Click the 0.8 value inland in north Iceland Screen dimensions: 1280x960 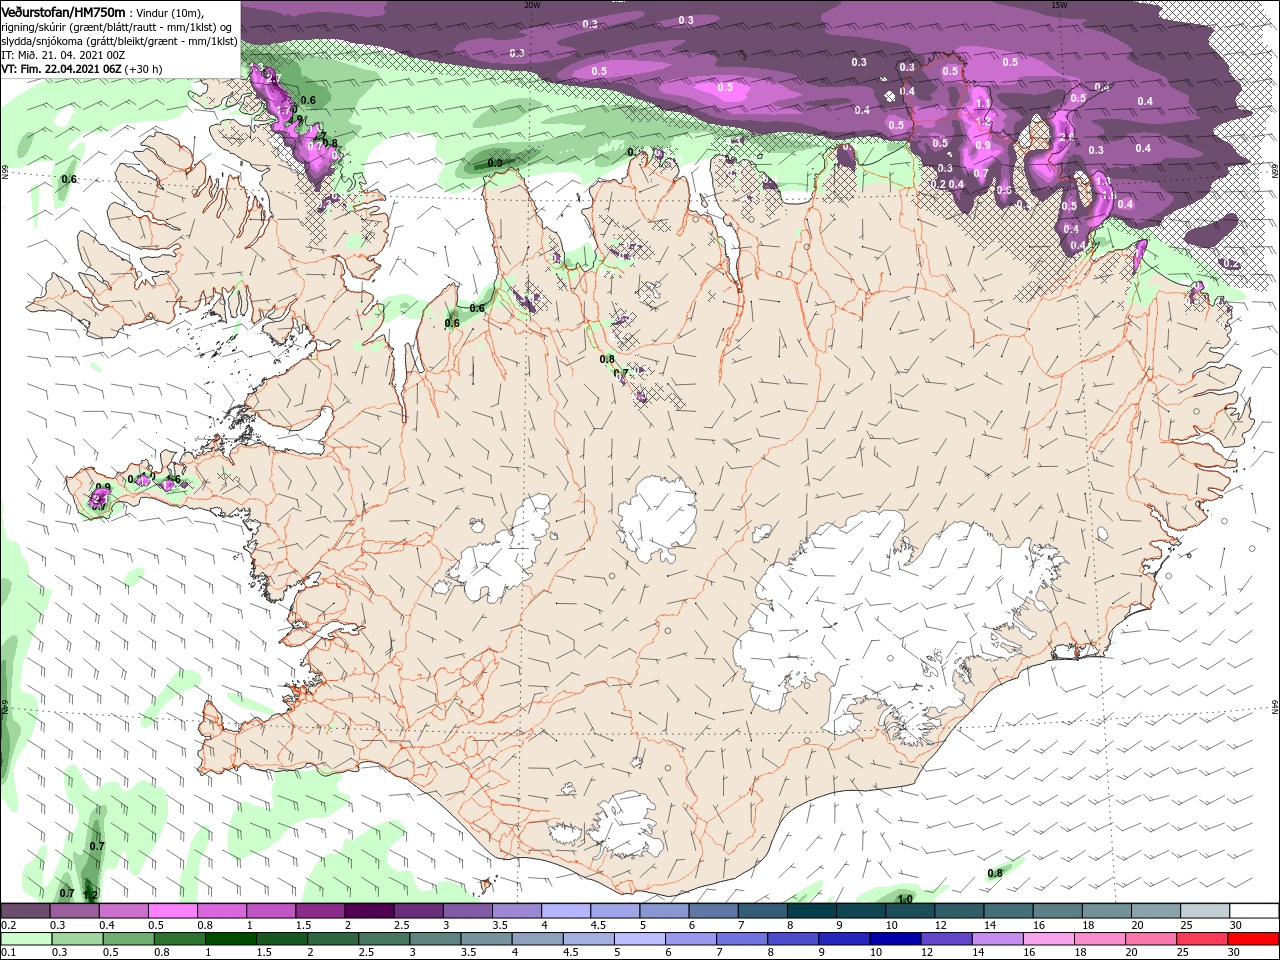click(607, 359)
